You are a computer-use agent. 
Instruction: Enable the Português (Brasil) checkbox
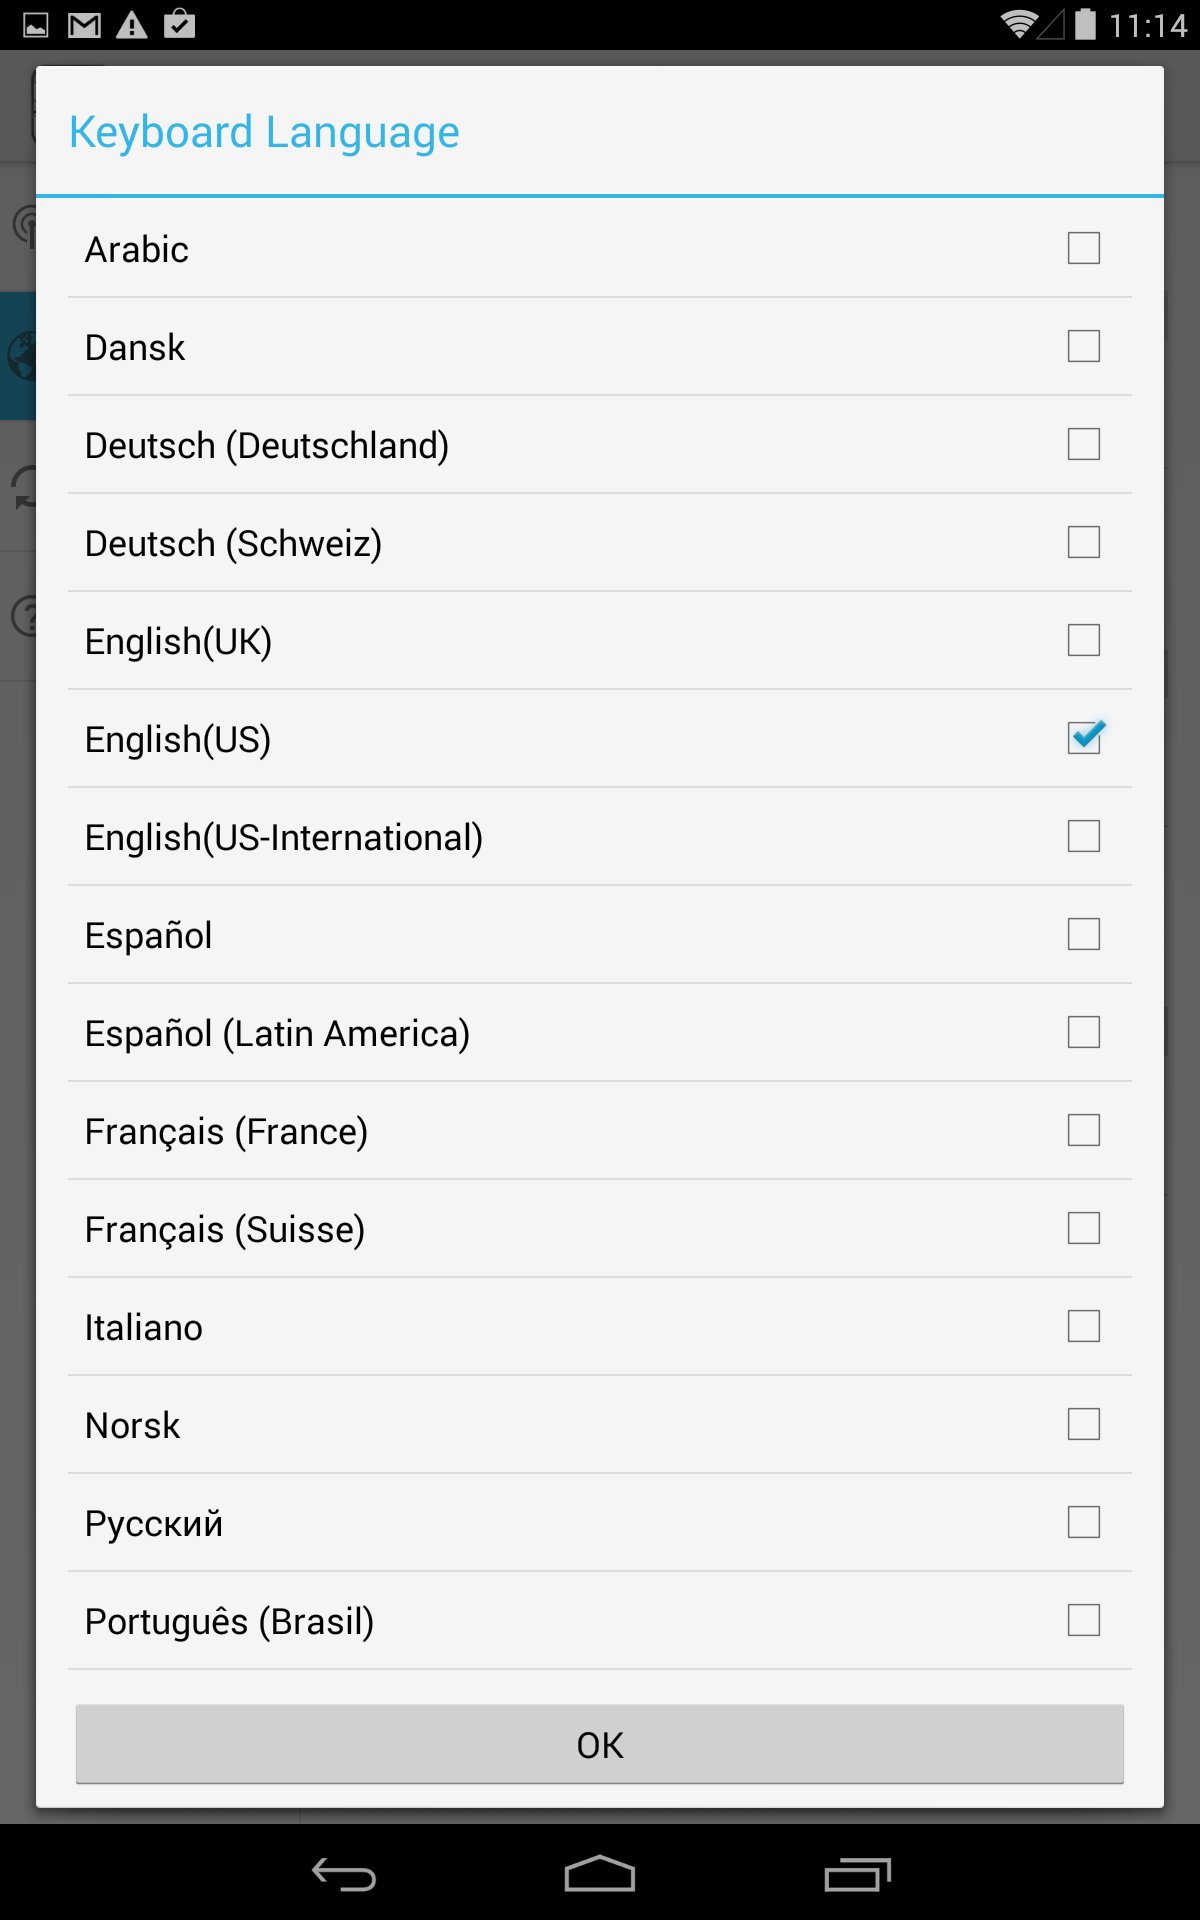[1083, 1620]
